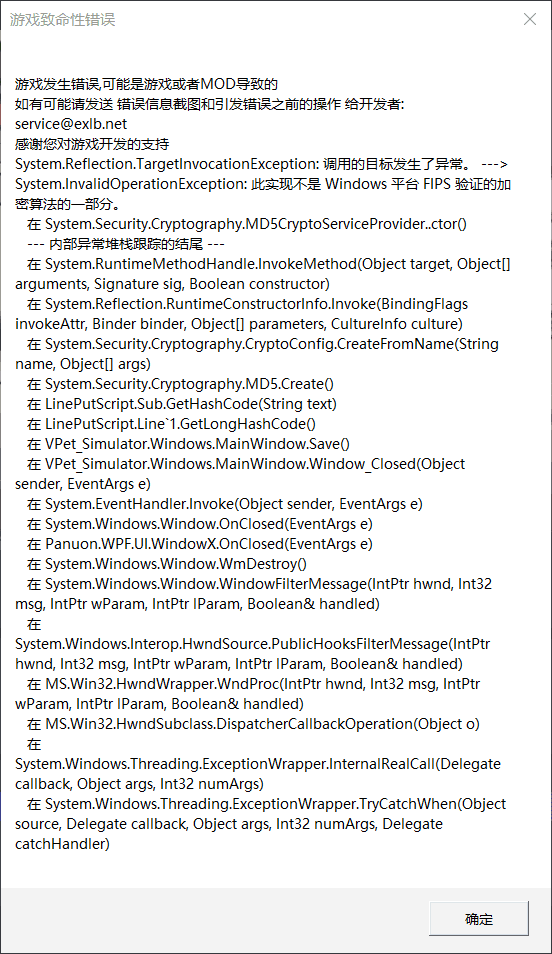Screen dimensions: 552x954
Task: Click the 如有可能请发送 错误信息截图 instruction line
Action: [209, 104]
